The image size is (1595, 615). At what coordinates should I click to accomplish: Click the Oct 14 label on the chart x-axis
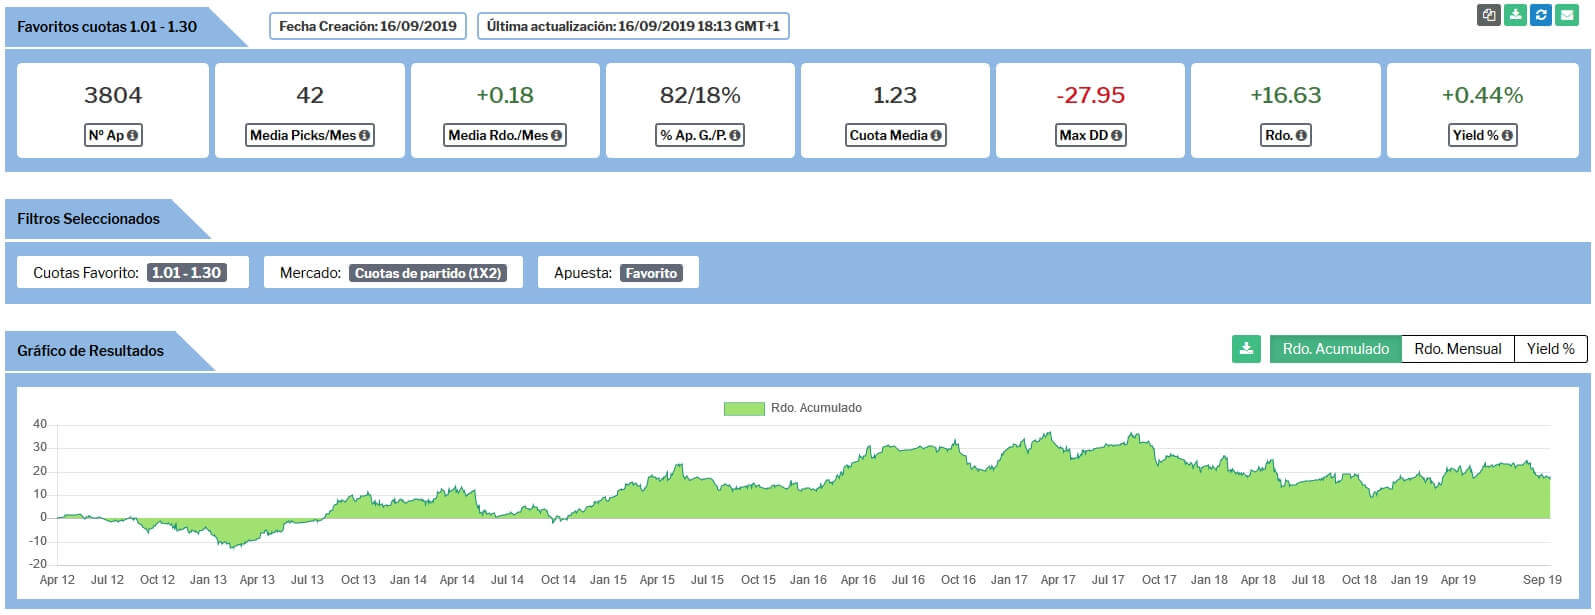pos(558,580)
